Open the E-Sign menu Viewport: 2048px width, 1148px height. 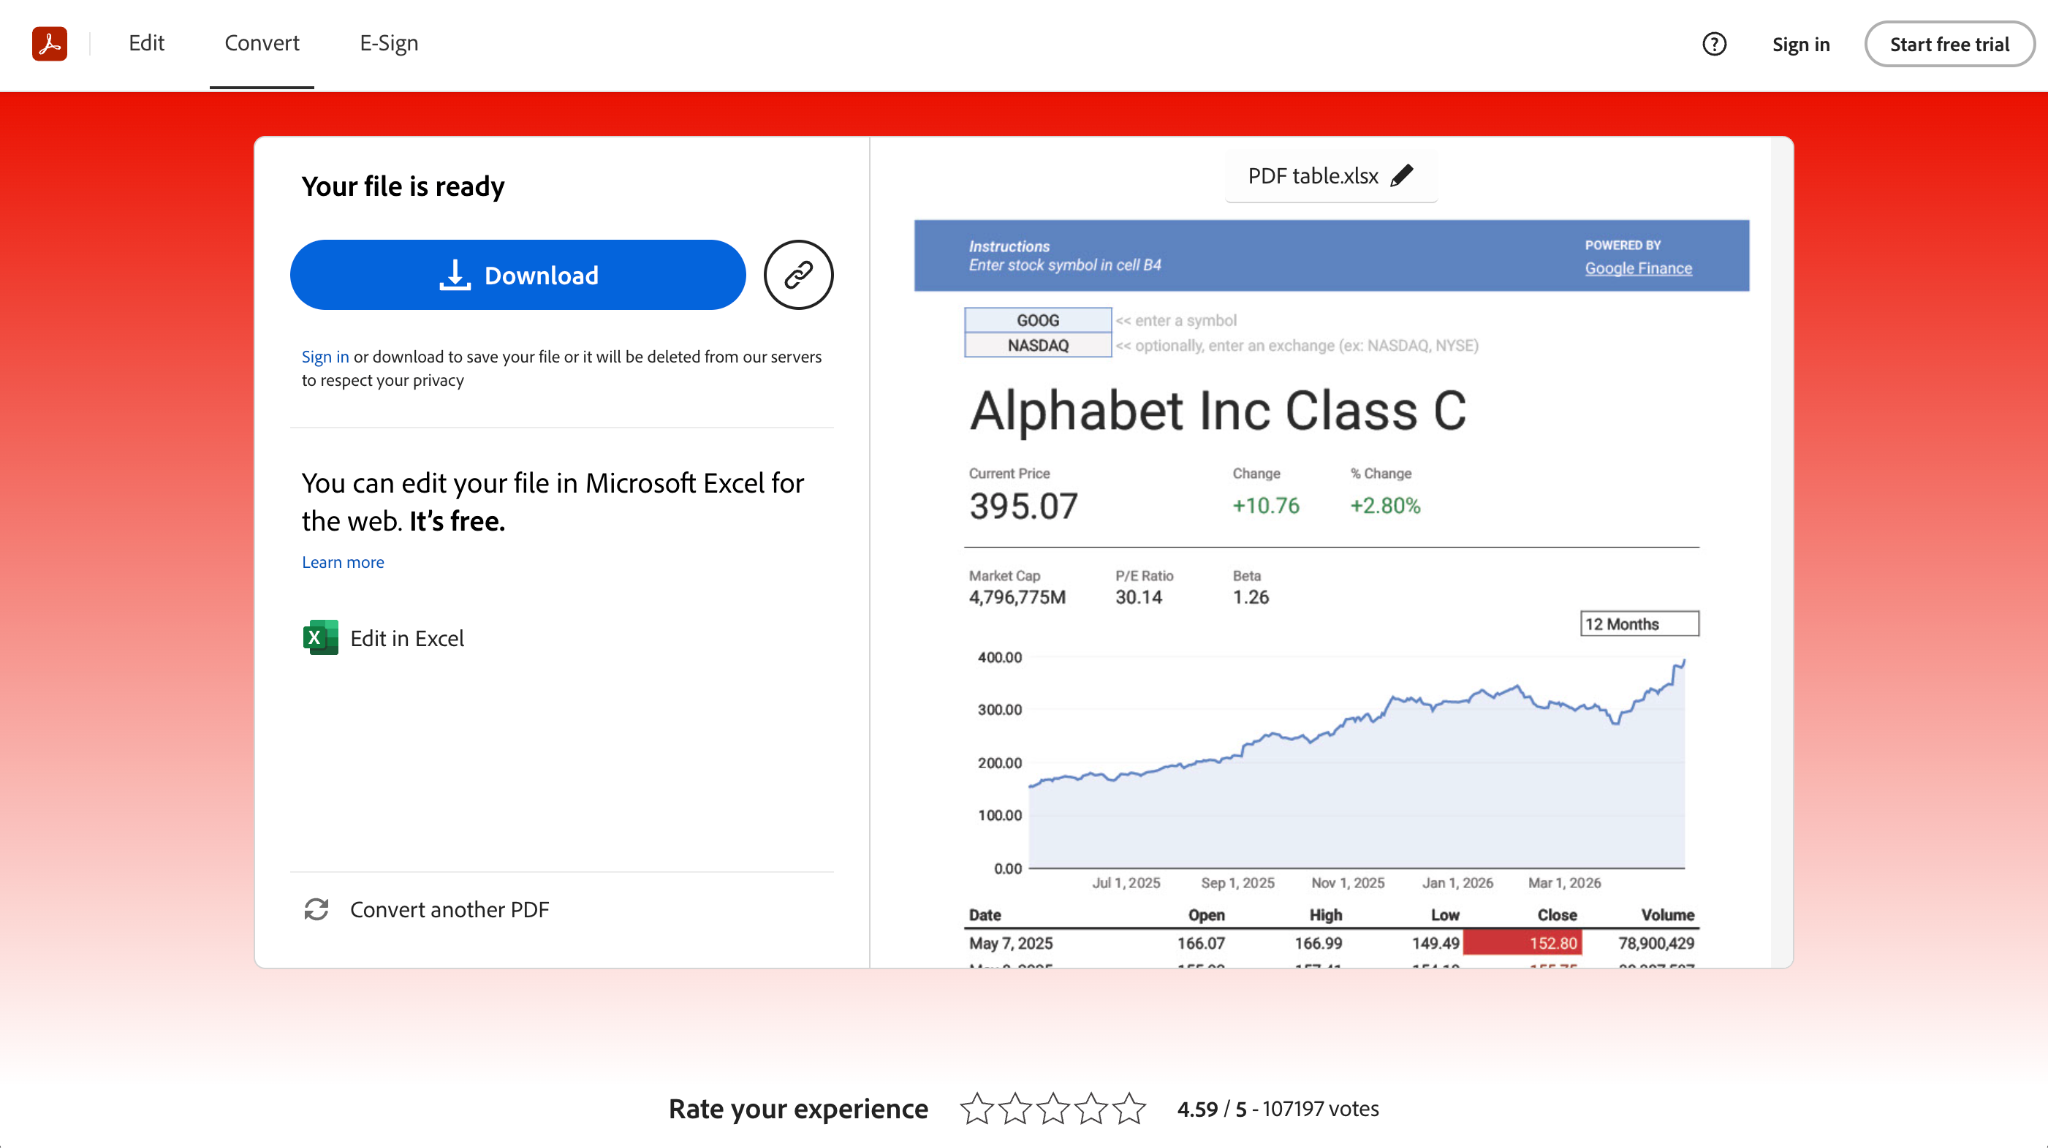[389, 43]
